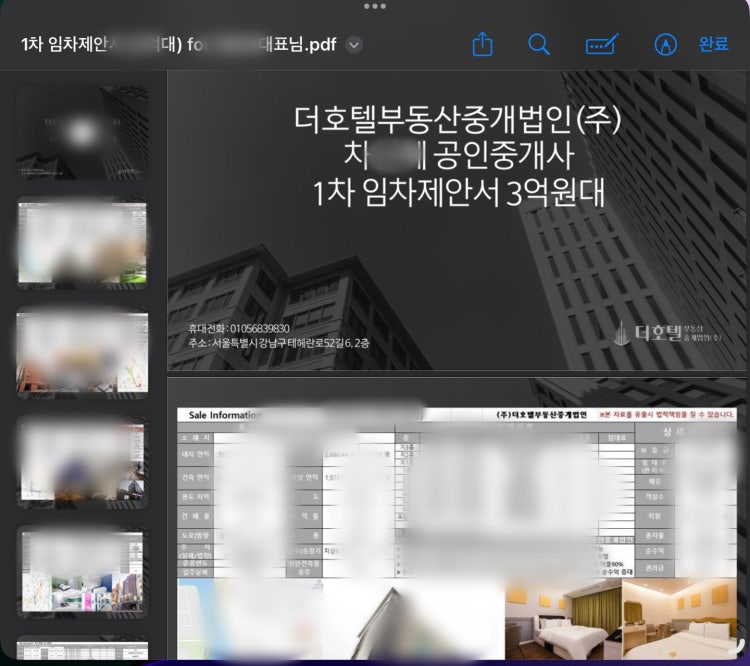Open the form fill text tool
This screenshot has height=666, width=750.
[x=602, y=44]
